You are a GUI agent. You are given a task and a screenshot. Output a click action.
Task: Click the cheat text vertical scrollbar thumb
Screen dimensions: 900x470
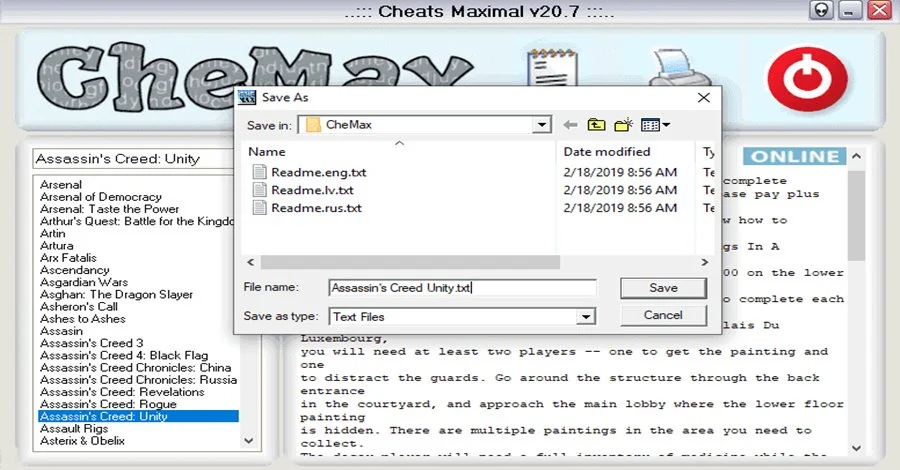856,216
